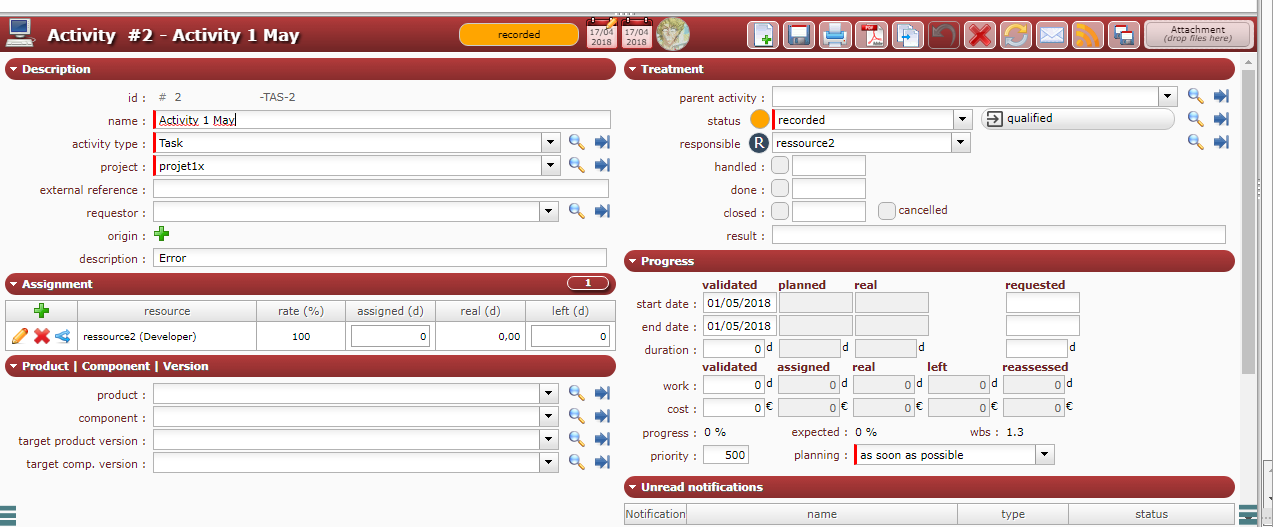Add new assignment with green plus icon
This screenshot has width=1273, height=527.
41,311
